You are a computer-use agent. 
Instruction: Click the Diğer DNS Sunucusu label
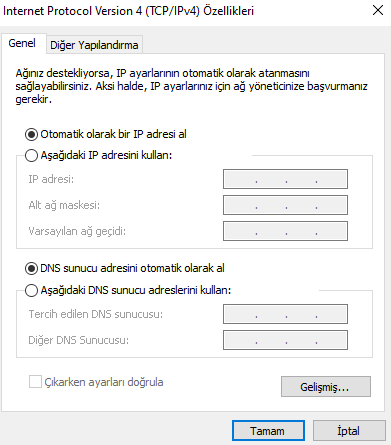point(79,340)
